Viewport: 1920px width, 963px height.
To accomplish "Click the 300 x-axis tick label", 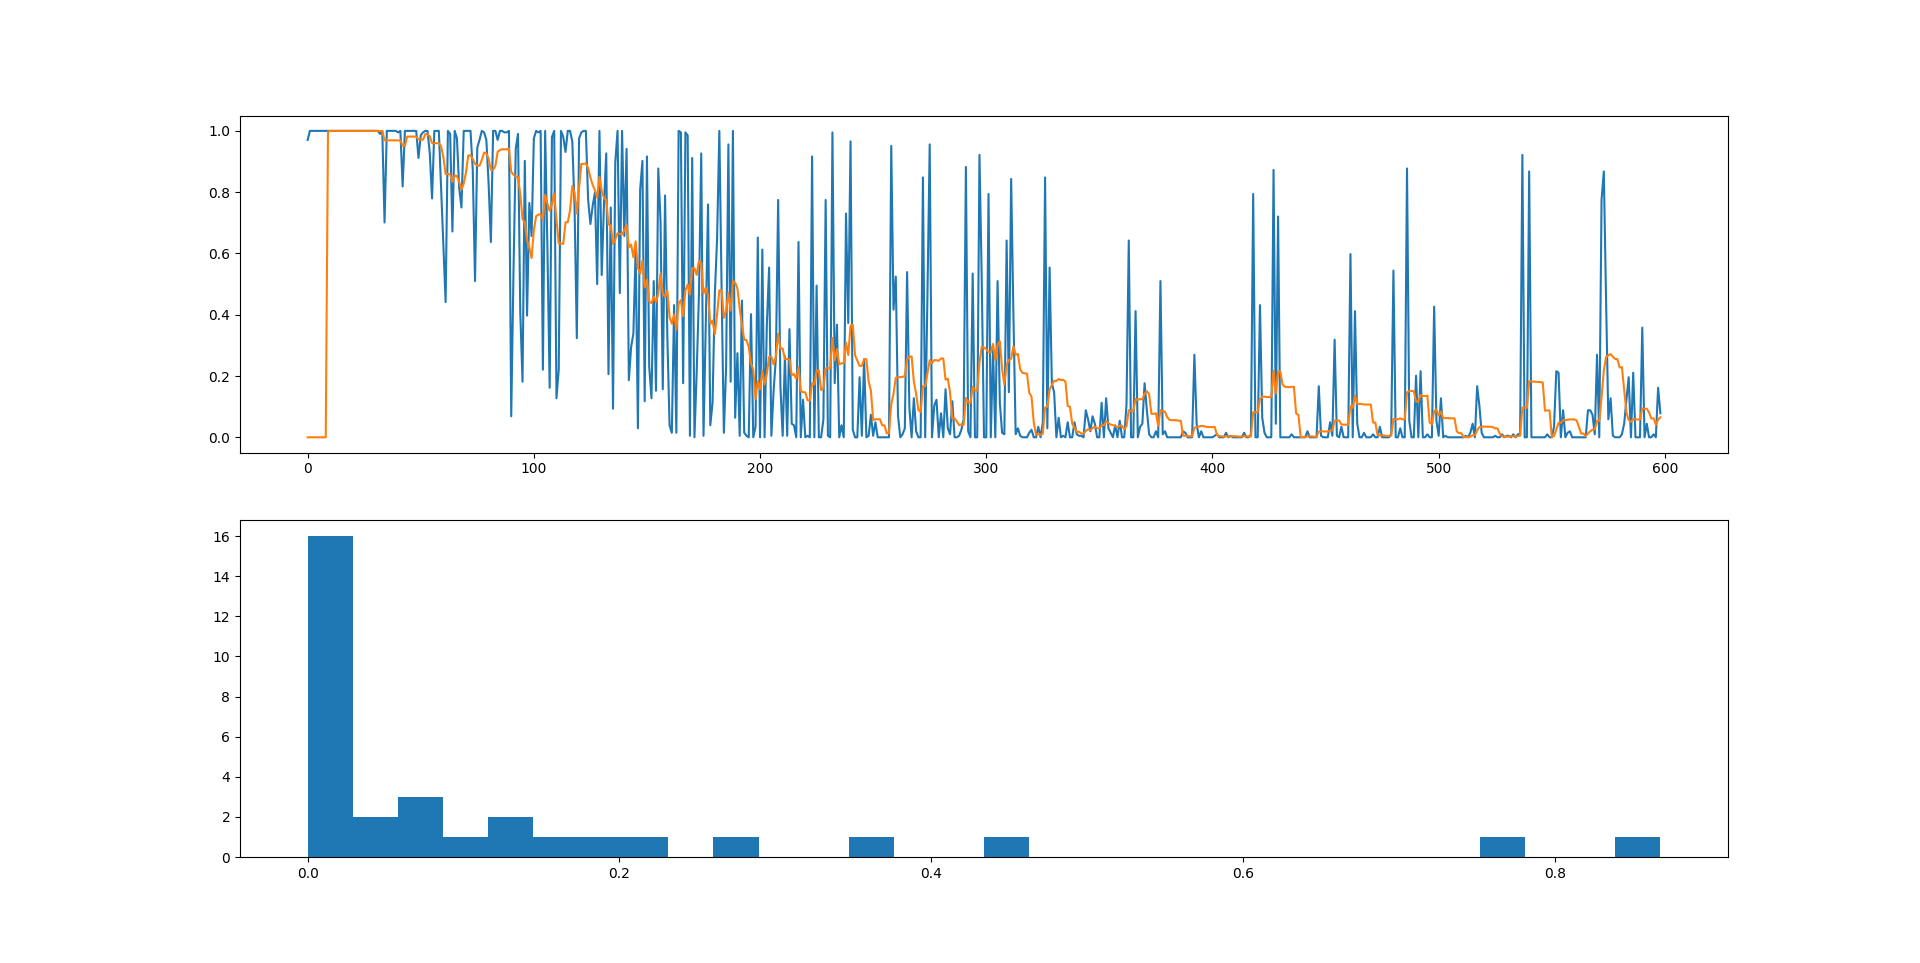I will click(986, 468).
